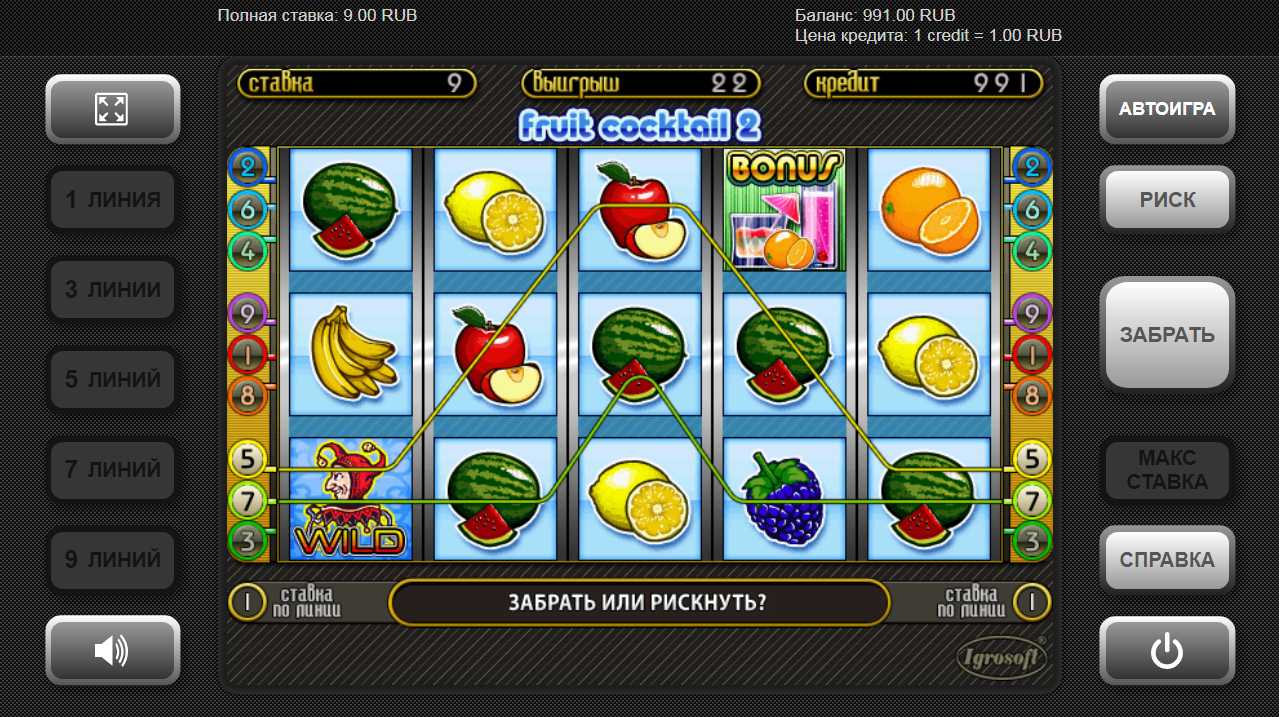Screen dimensions: 1279x717
Task: Click the blackberry symbol on the reels
Action: coord(784,499)
